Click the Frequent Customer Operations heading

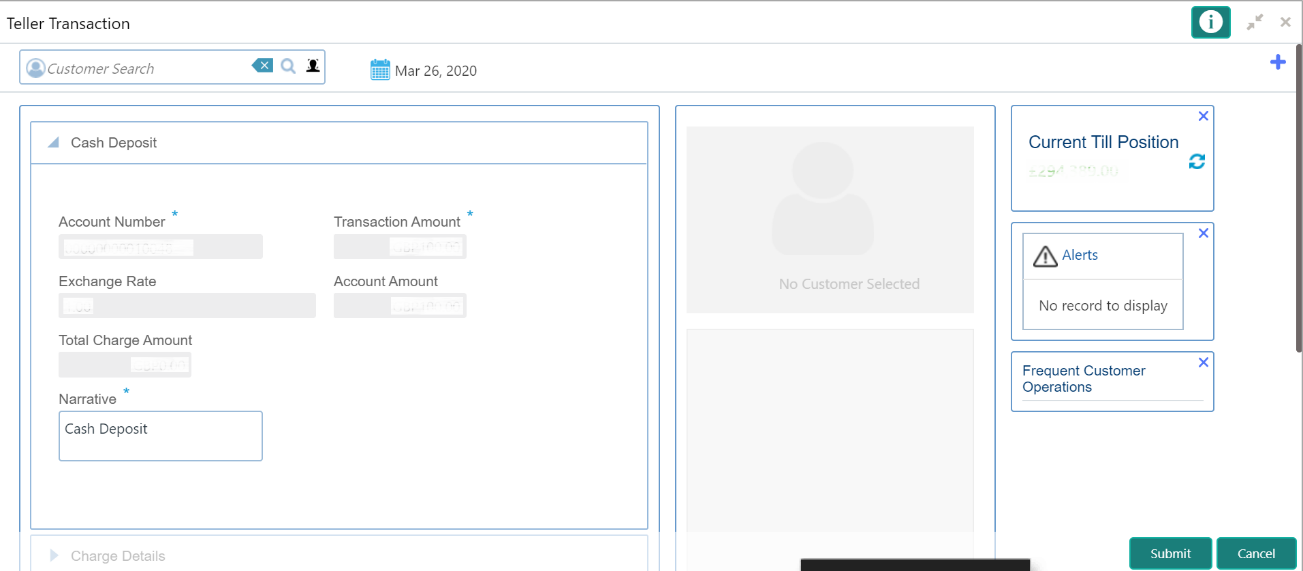pyautogui.click(x=1084, y=379)
